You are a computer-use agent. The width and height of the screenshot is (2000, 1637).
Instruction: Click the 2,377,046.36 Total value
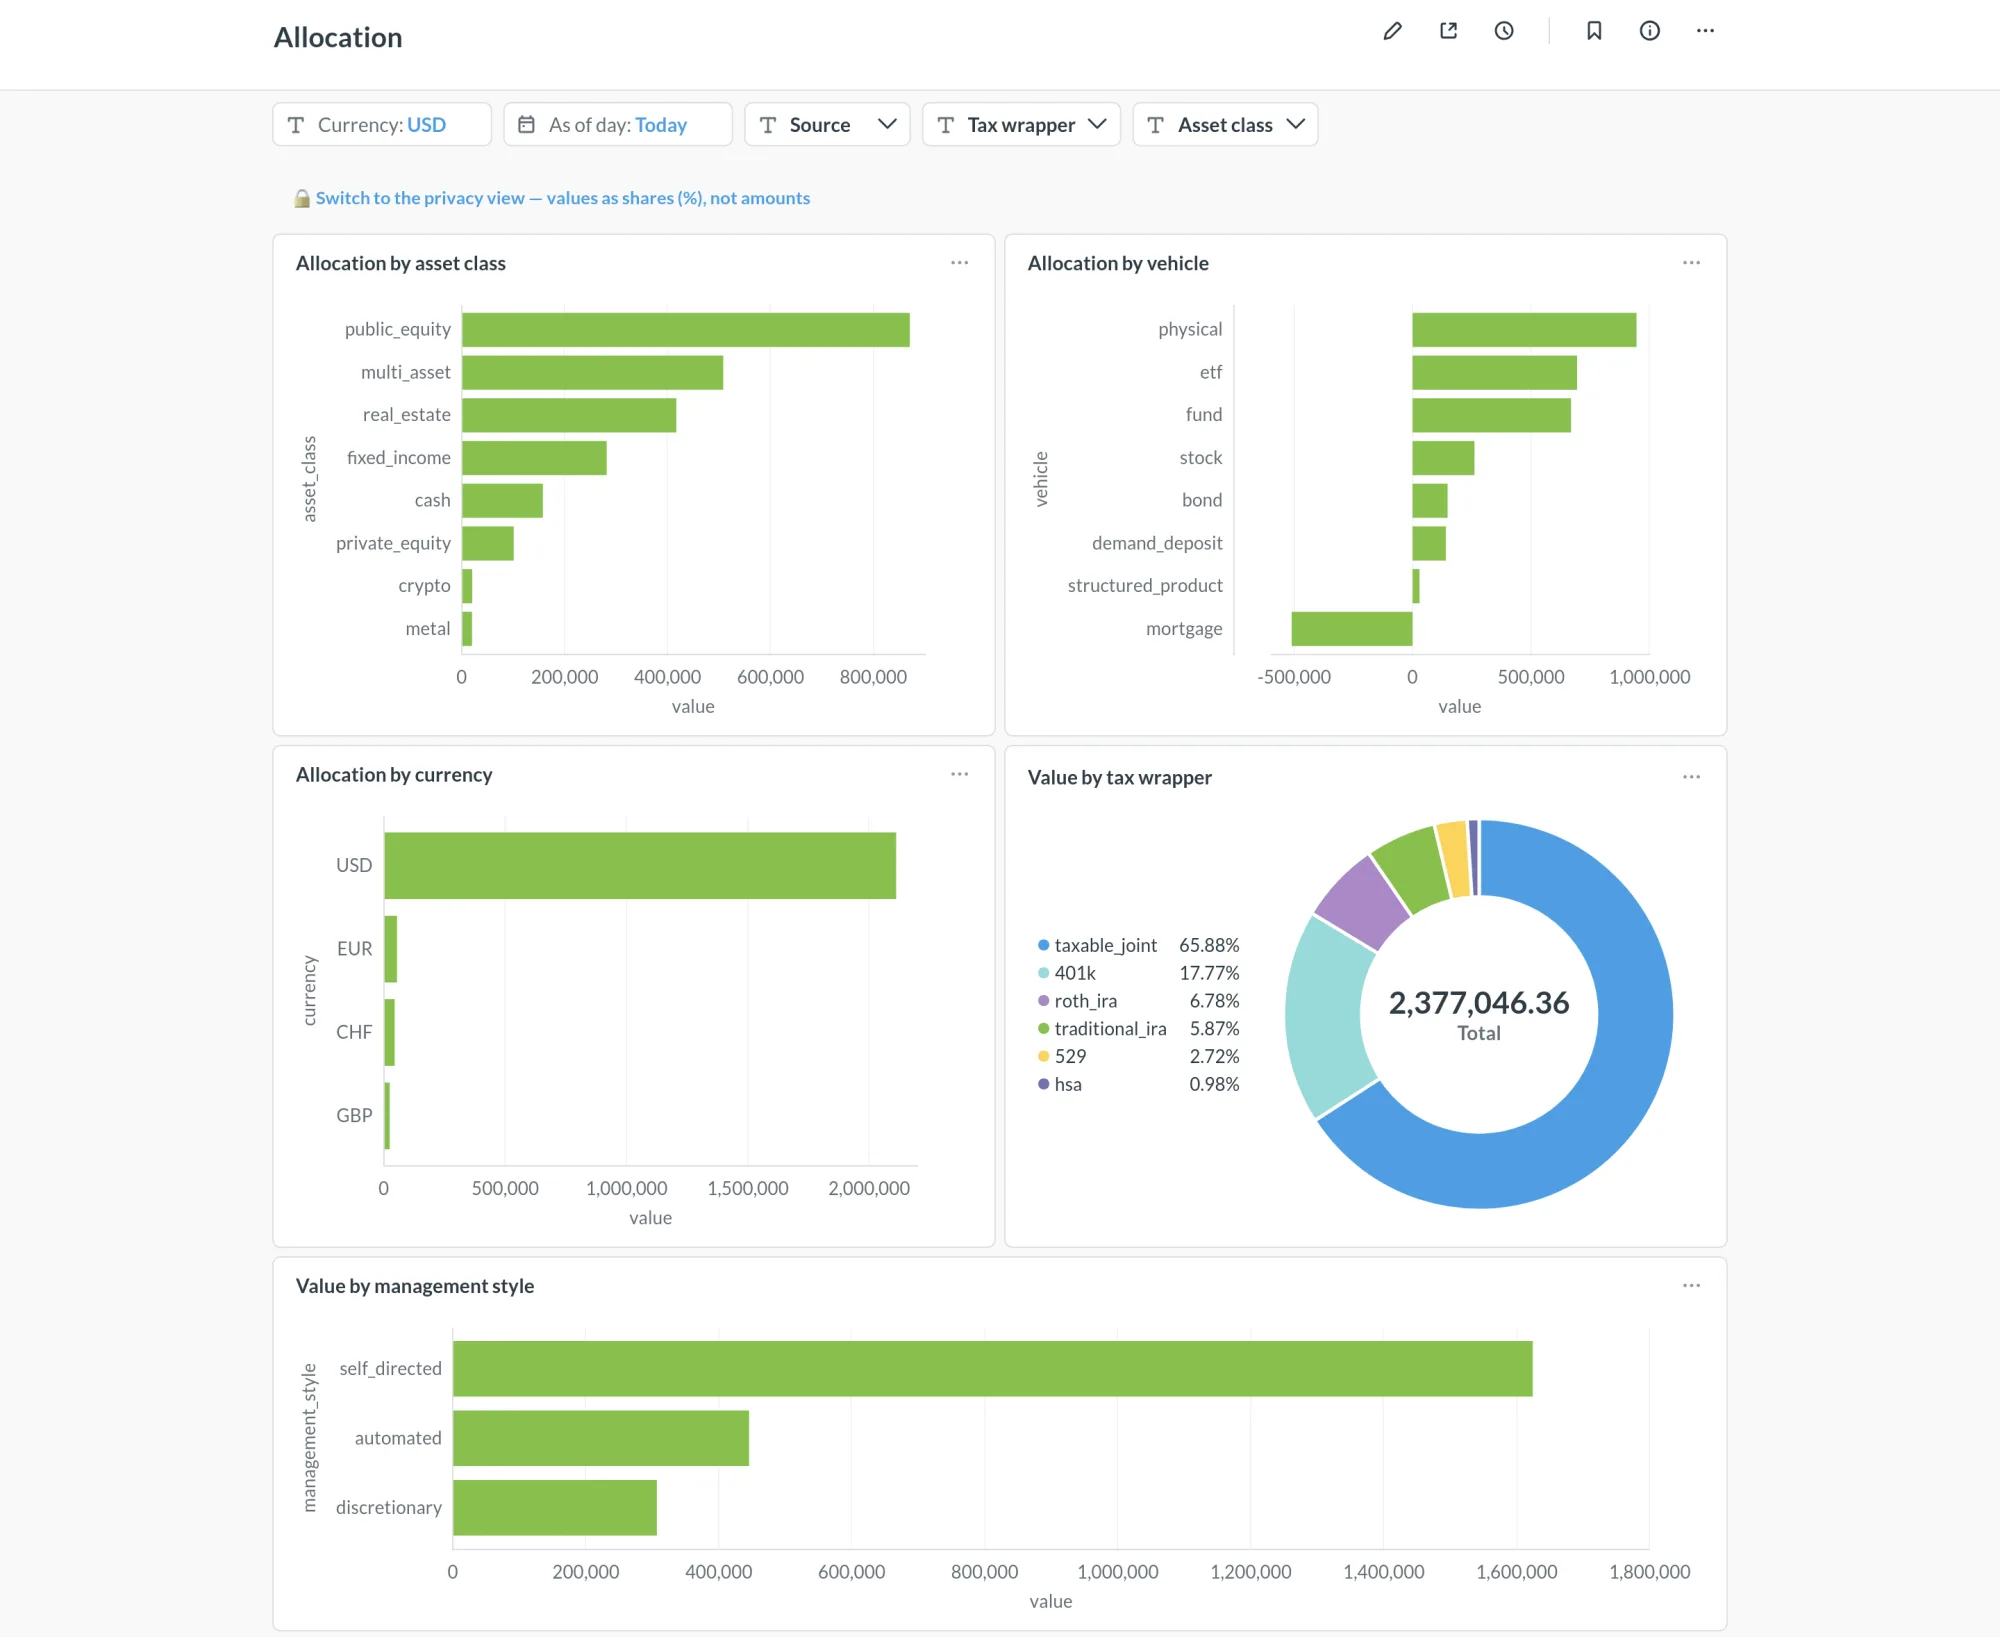tap(1479, 1003)
